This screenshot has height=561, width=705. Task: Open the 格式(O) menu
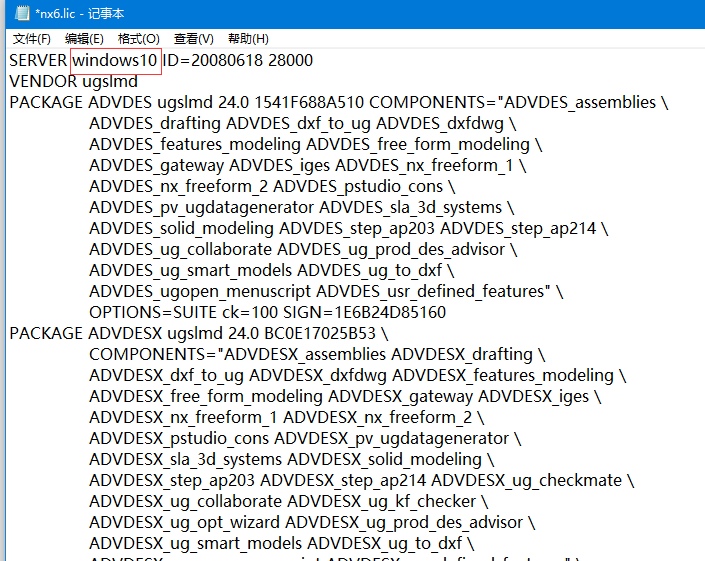(x=138, y=39)
